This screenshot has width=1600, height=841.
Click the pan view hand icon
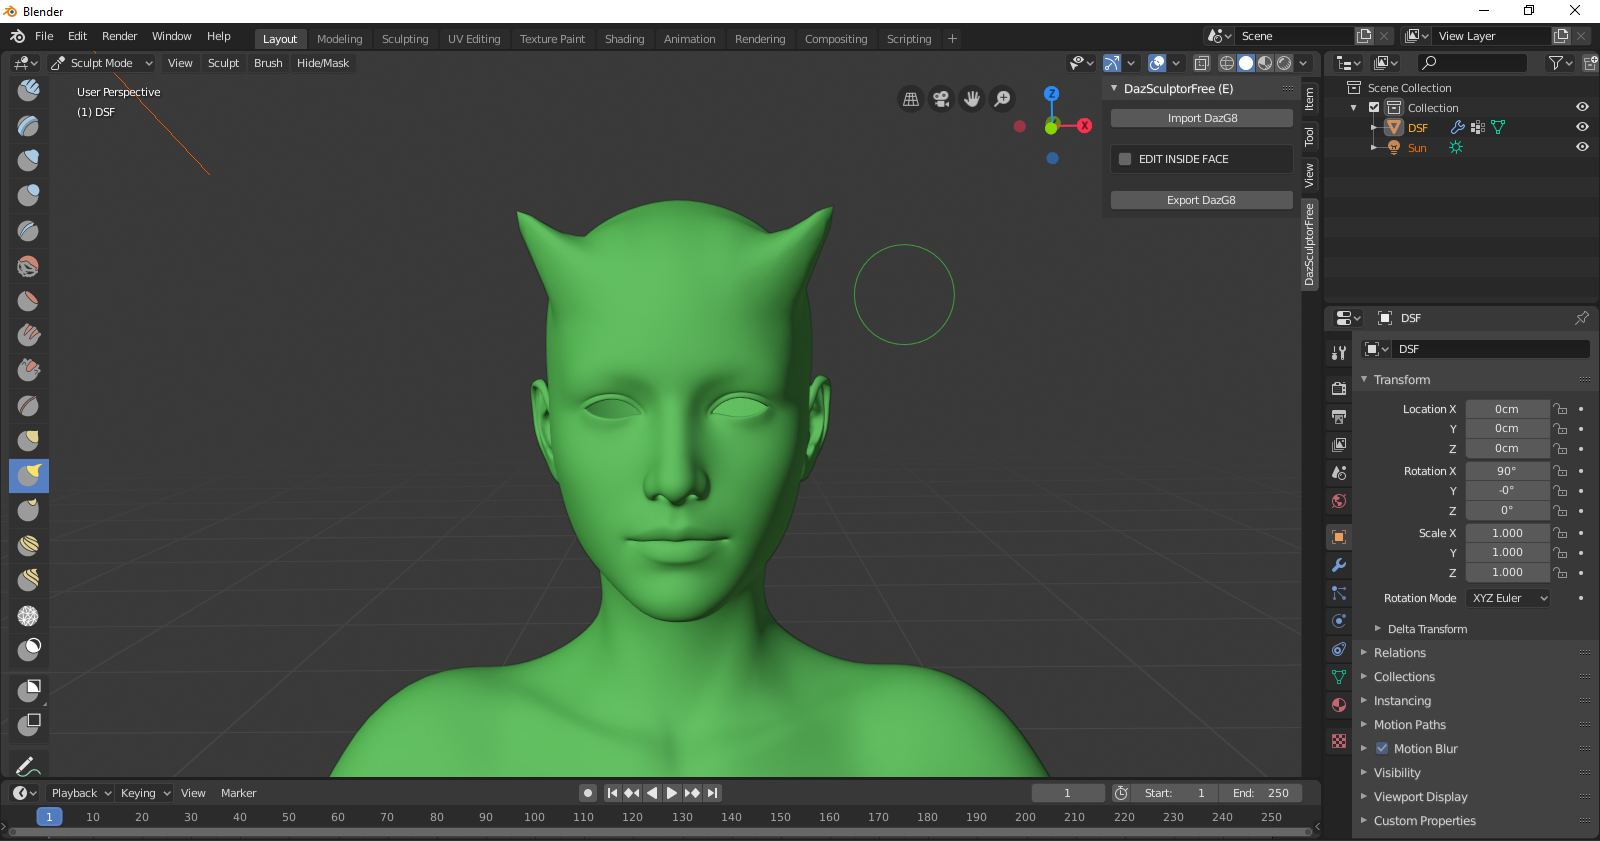(x=972, y=99)
